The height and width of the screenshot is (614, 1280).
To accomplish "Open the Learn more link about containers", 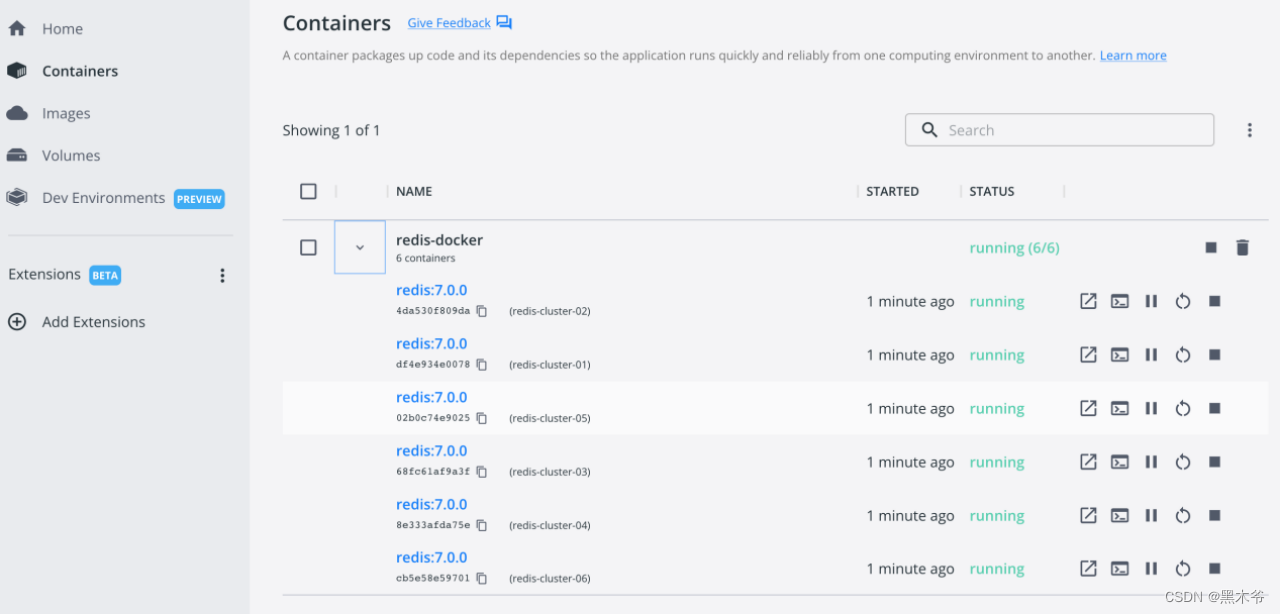I will (x=1132, y=55).
